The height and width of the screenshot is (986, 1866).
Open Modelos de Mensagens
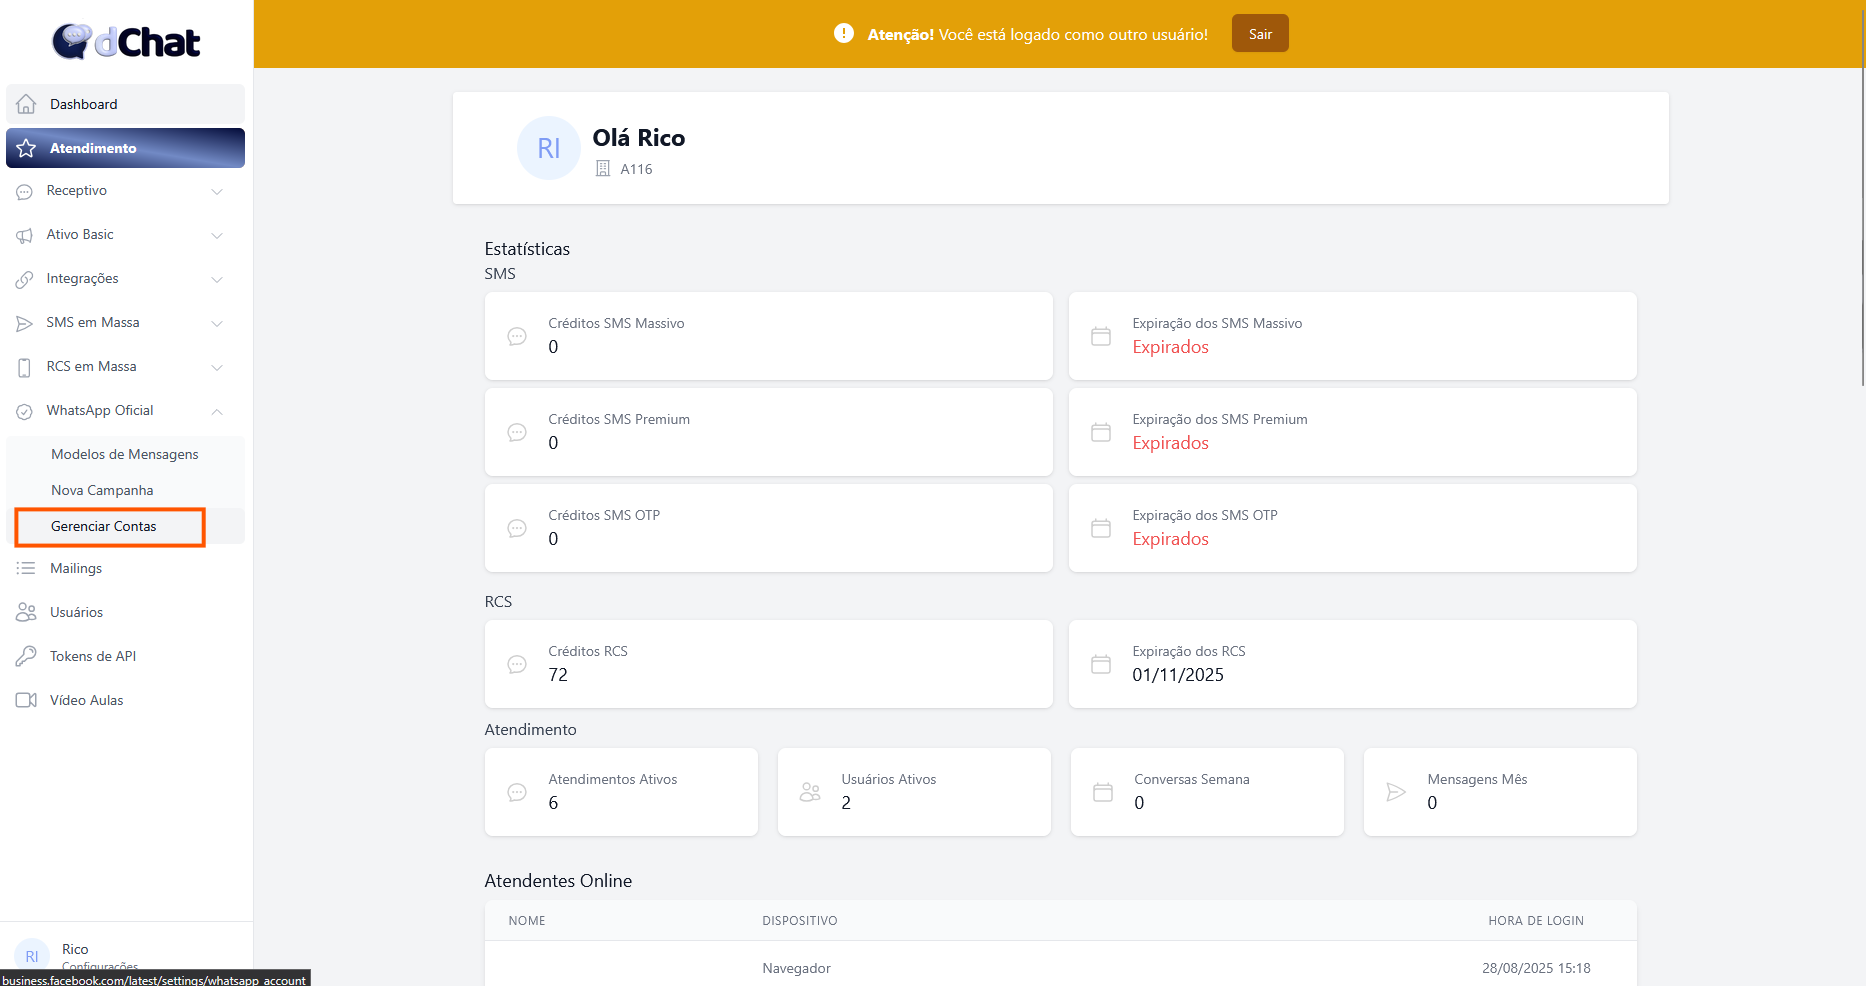click(125, 454)
